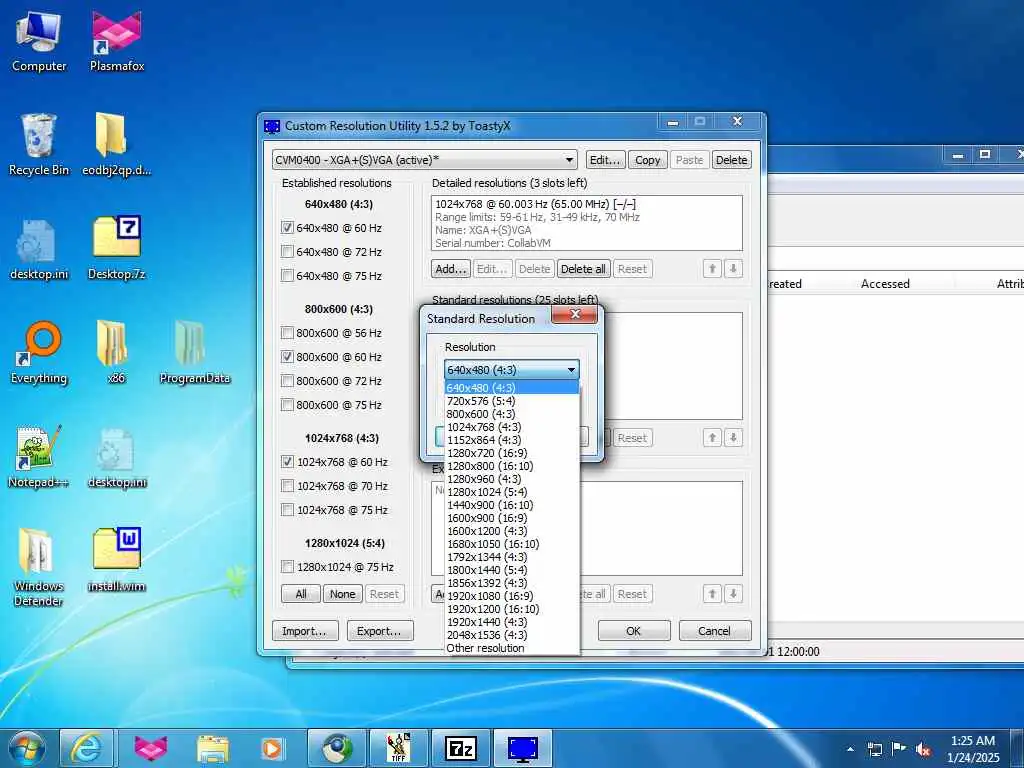The height and width of the screenshot is (768, 1024).
Task: Open Plasmafox from the taskbar
Action: tap(151, 748)
